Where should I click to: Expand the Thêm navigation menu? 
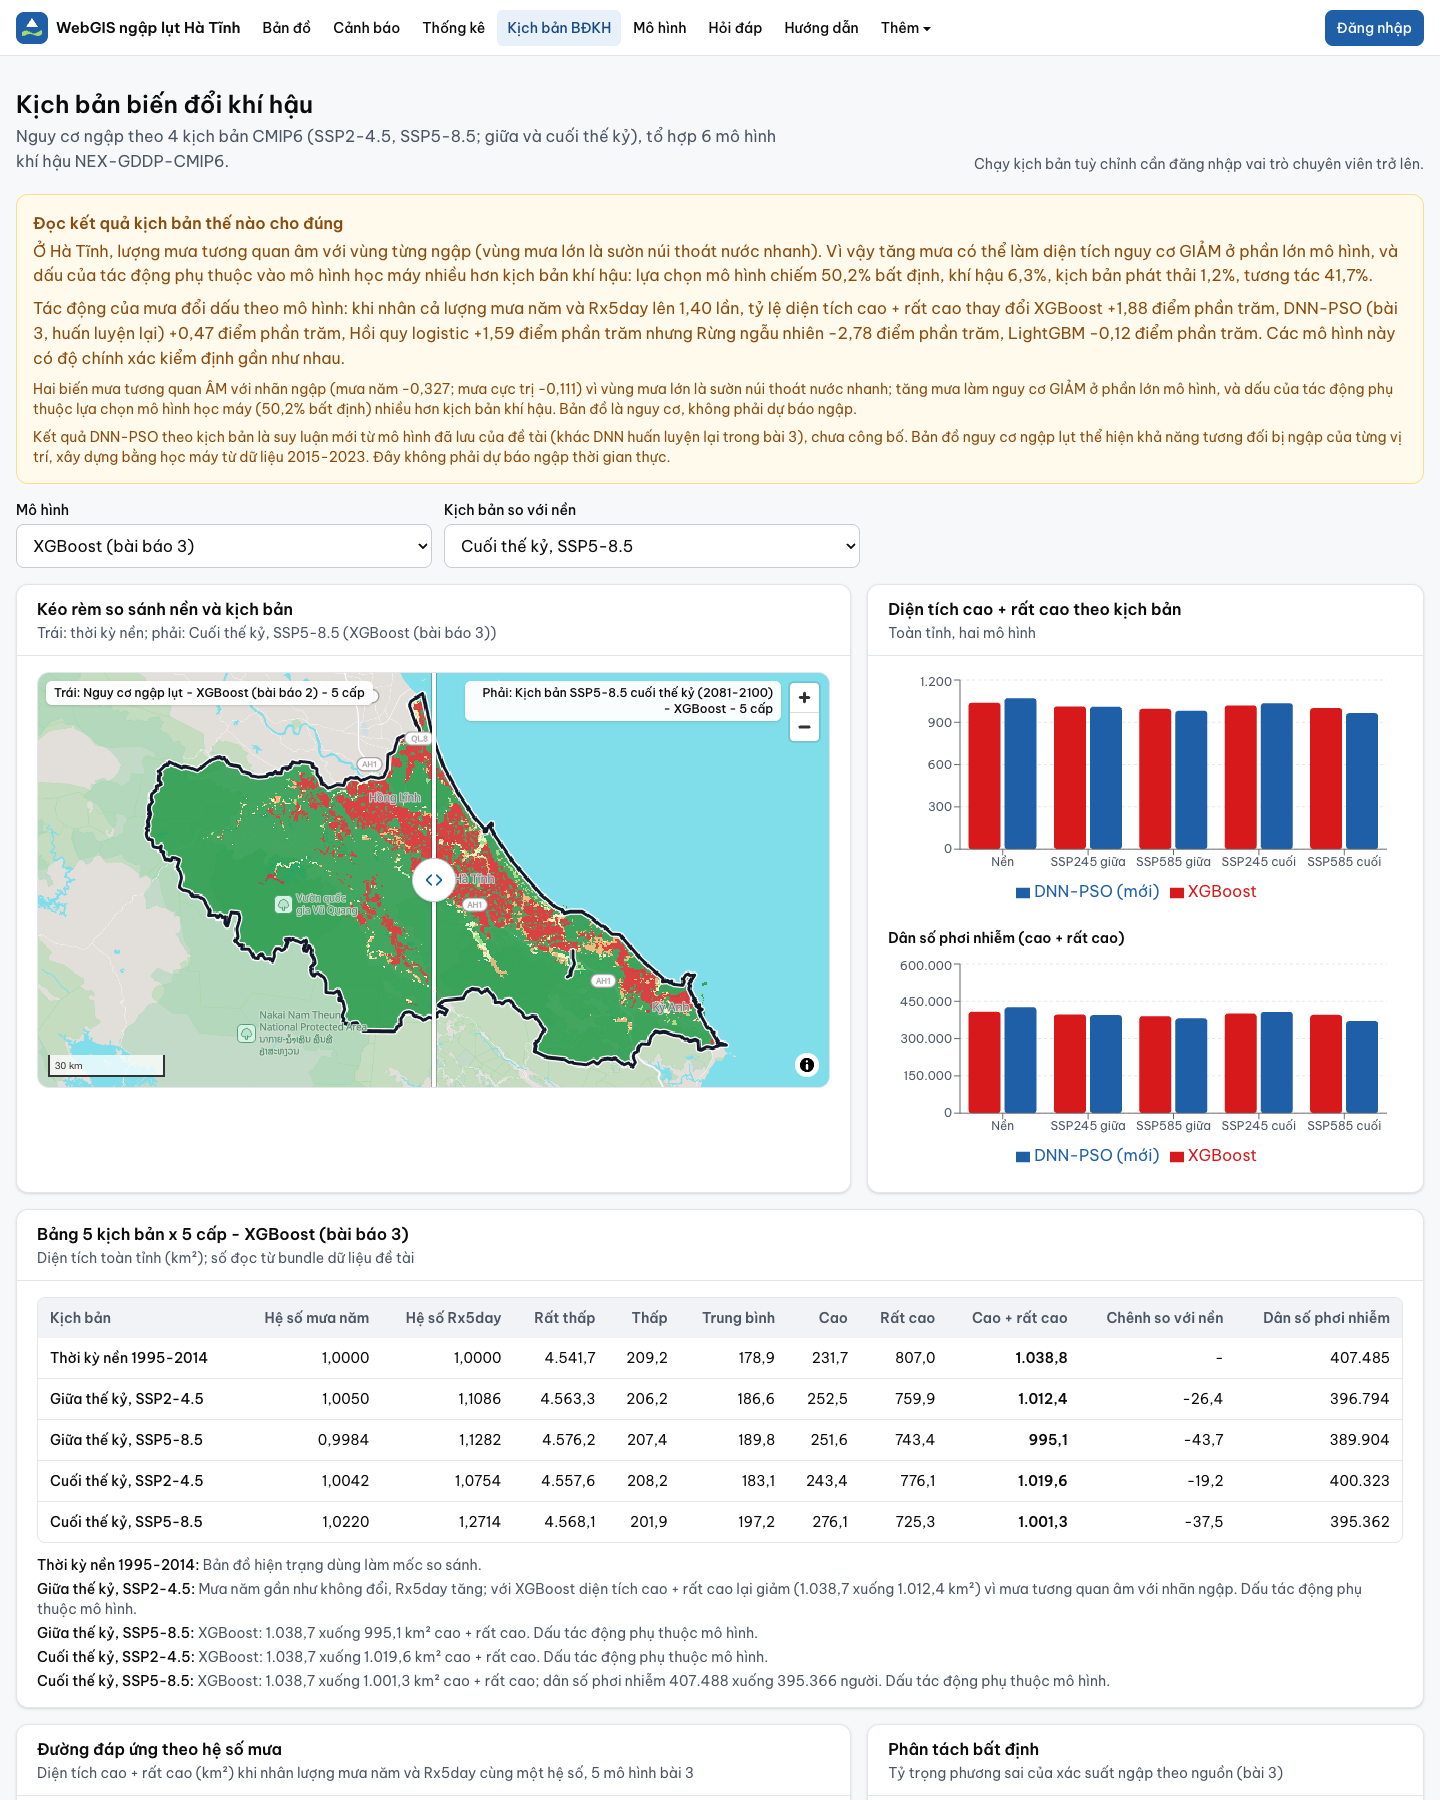coord(906,28)
